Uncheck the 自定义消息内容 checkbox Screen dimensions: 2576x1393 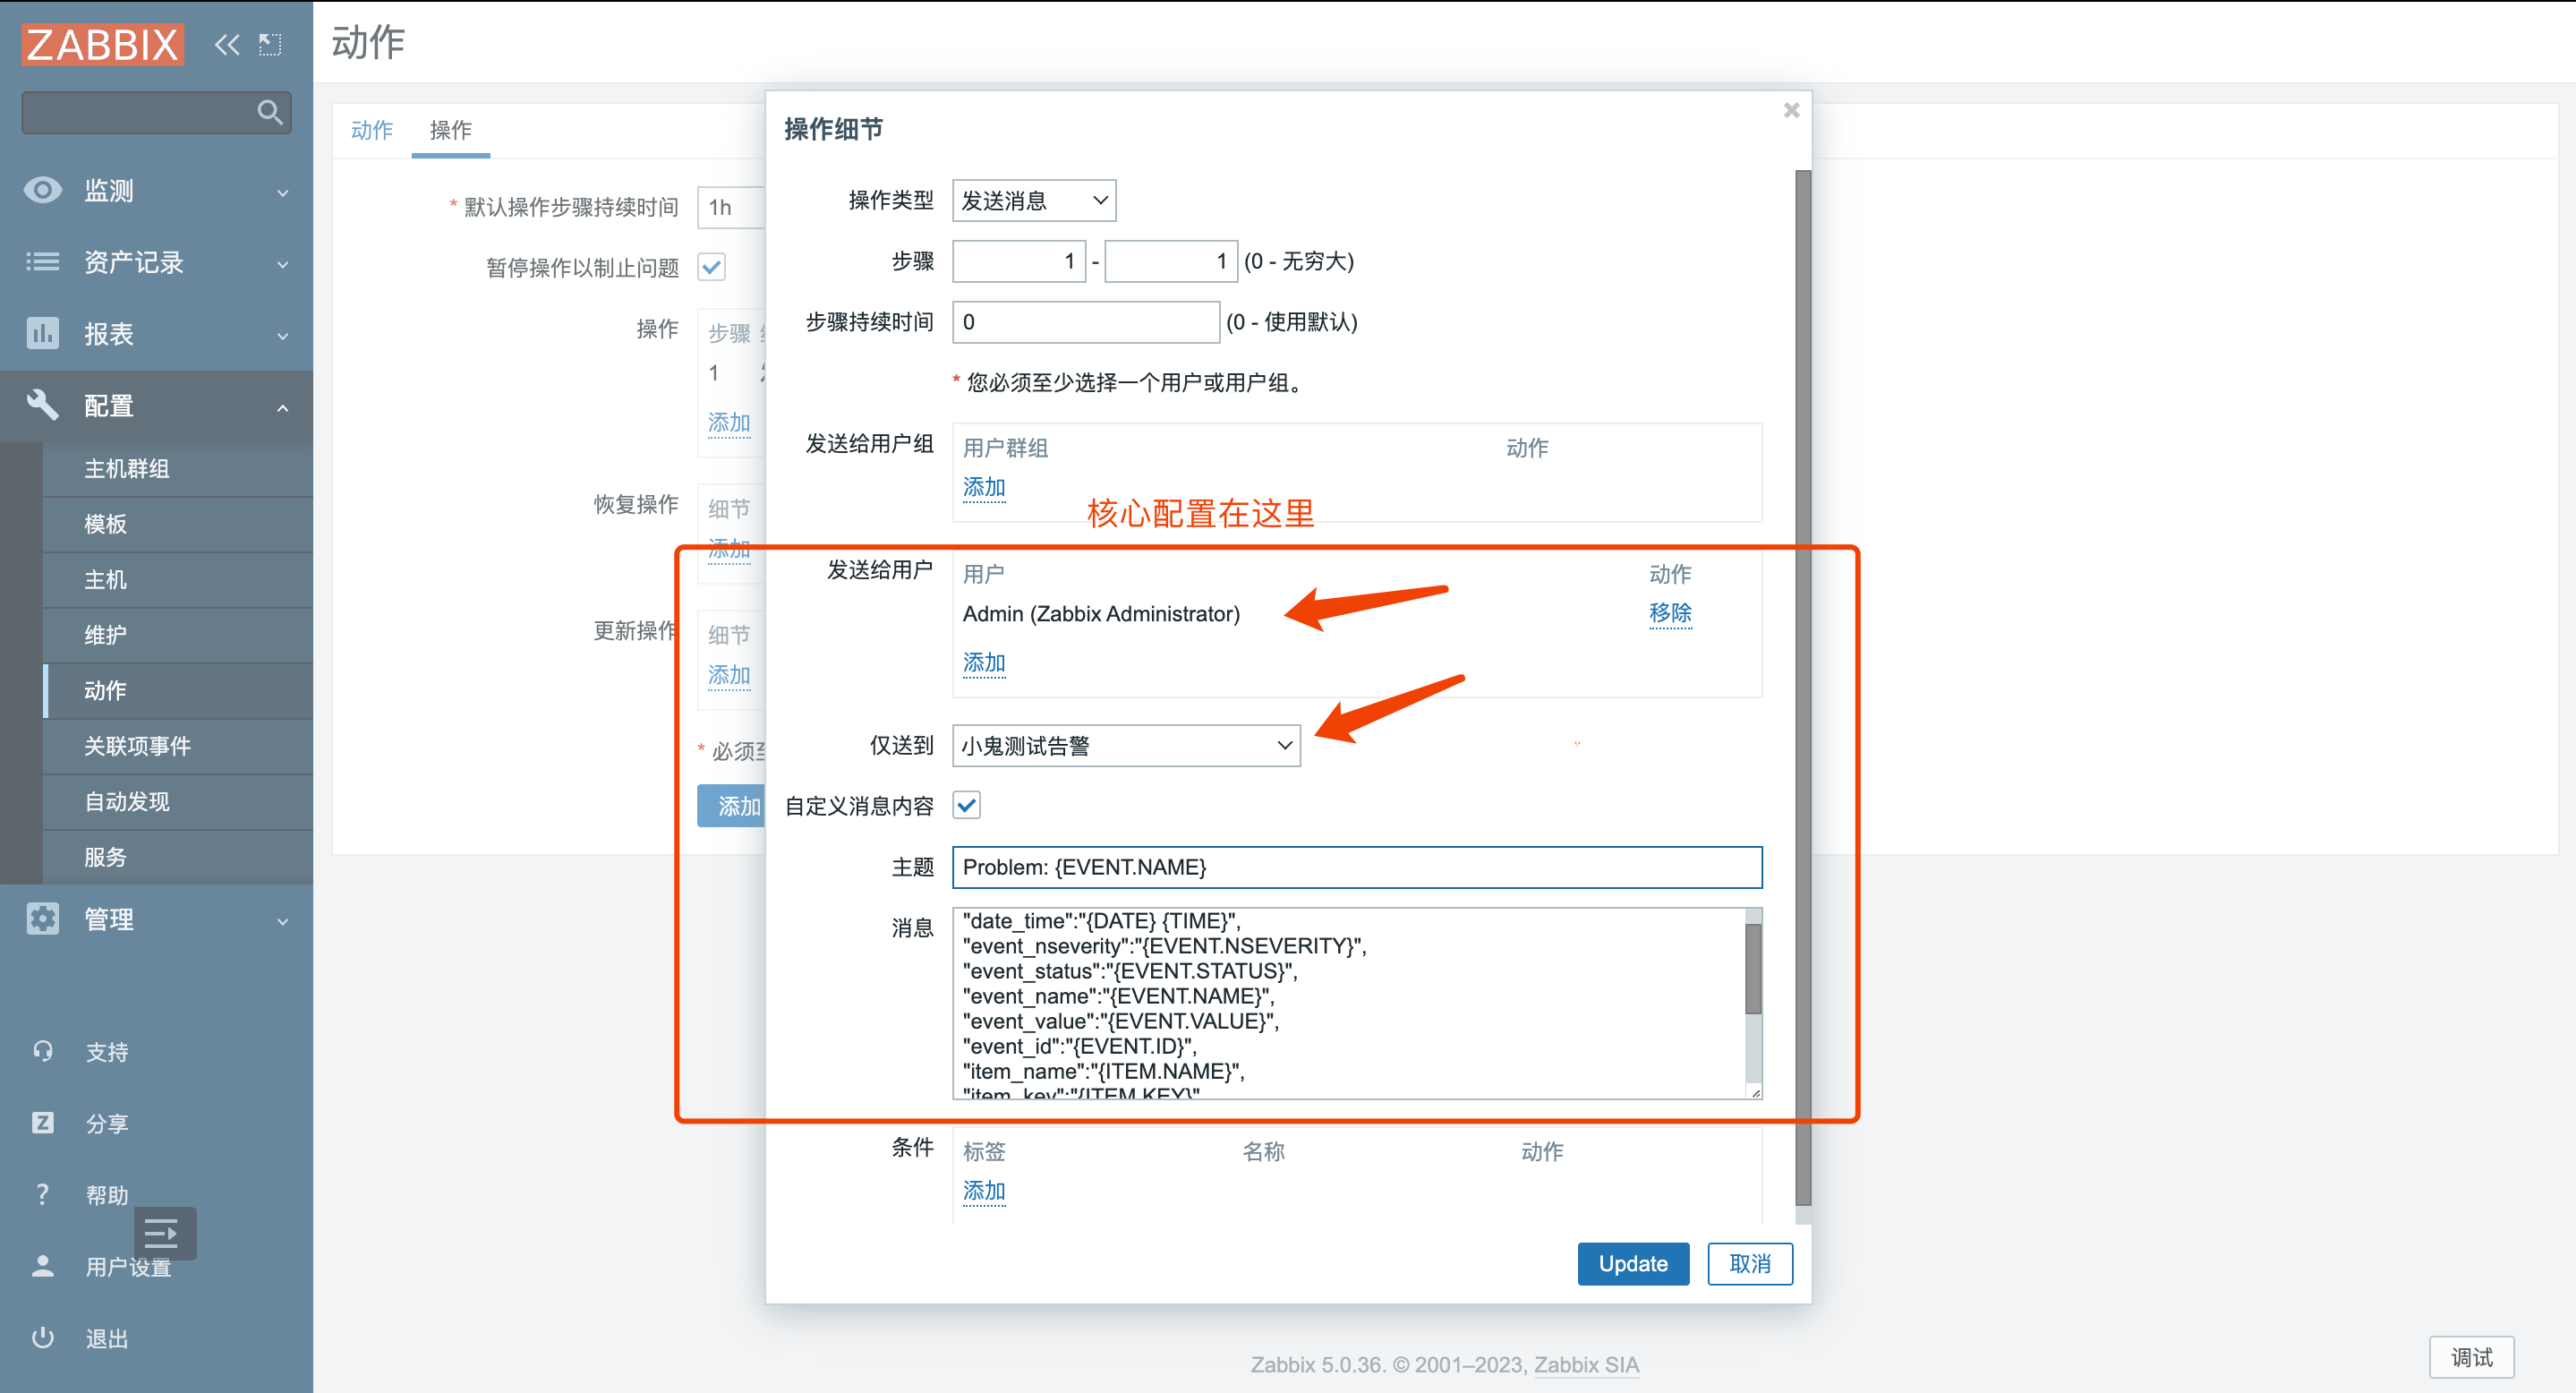[x=966, y=805]
